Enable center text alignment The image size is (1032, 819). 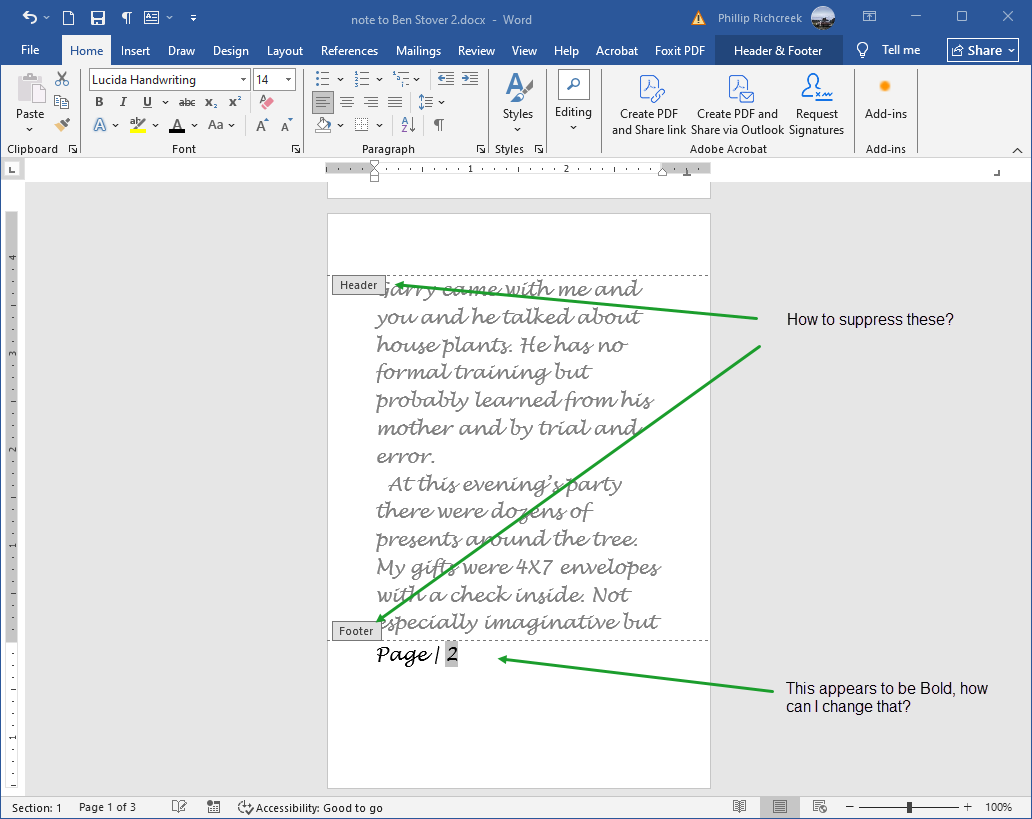tap(346, 101)
